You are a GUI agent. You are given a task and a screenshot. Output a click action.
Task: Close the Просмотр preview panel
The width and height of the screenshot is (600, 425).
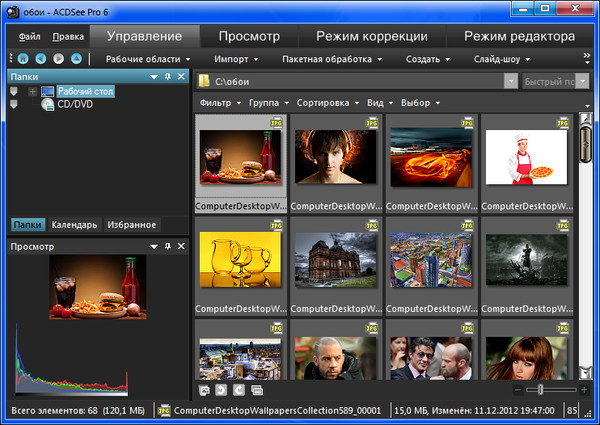(x=181, y=245)
